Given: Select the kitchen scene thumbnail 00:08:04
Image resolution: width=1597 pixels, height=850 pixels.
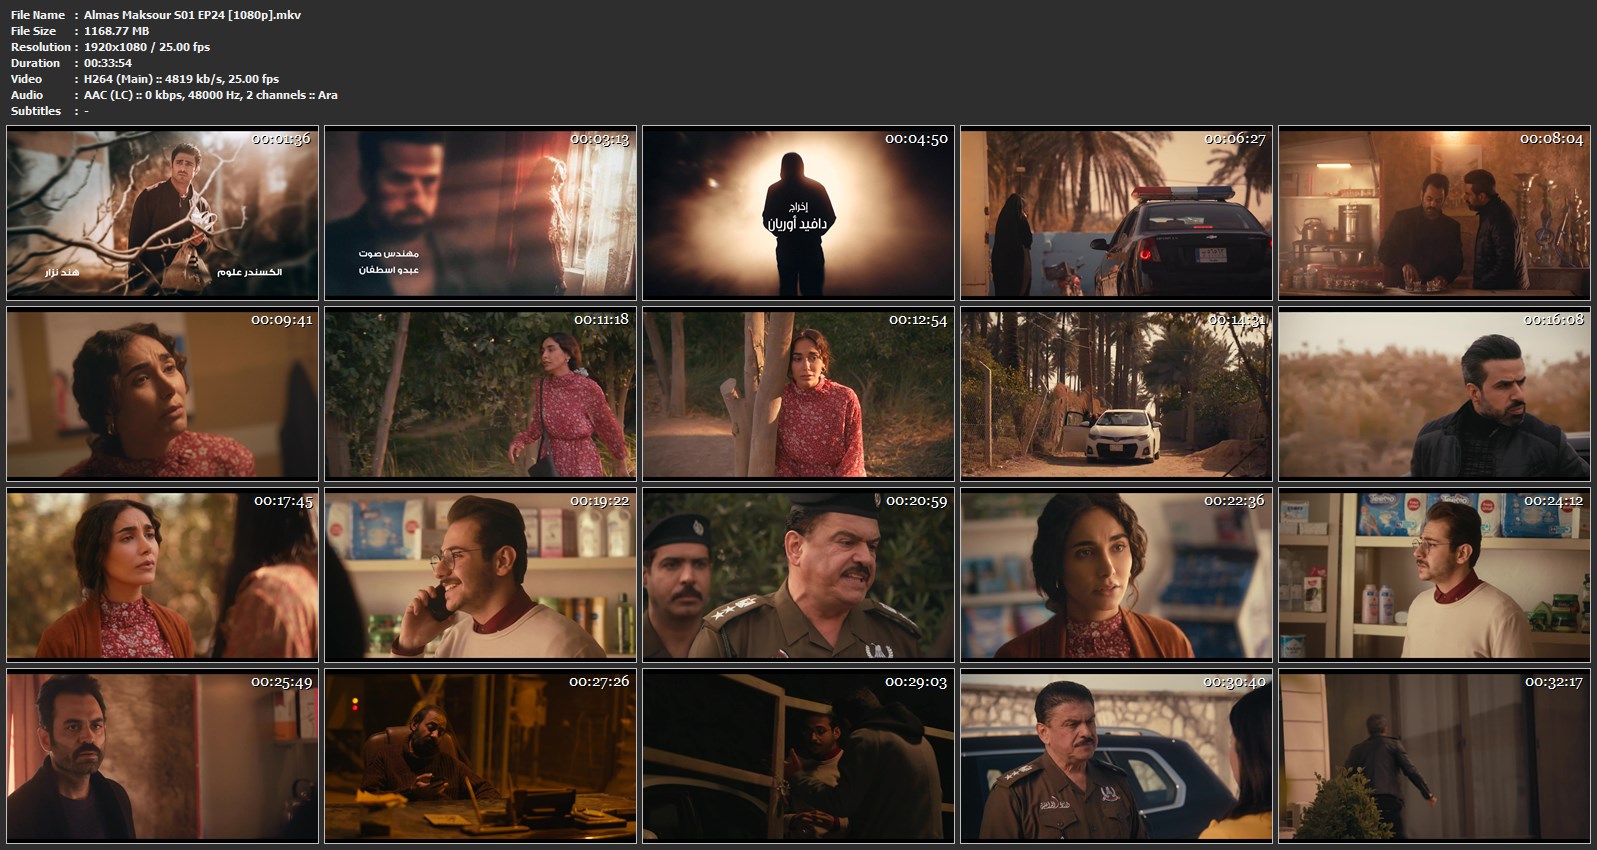Looking at the screenshot, I should click(1434, 213).
